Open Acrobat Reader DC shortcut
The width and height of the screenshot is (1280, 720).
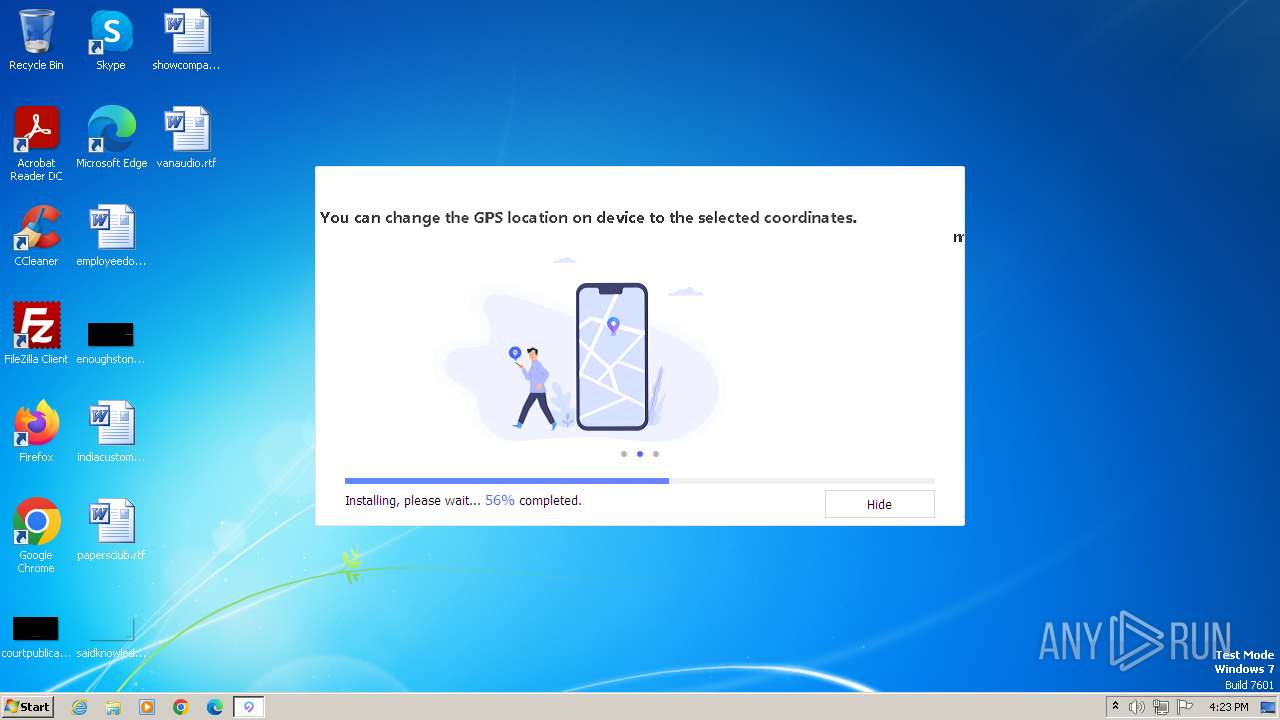click(x=36, y=145)
